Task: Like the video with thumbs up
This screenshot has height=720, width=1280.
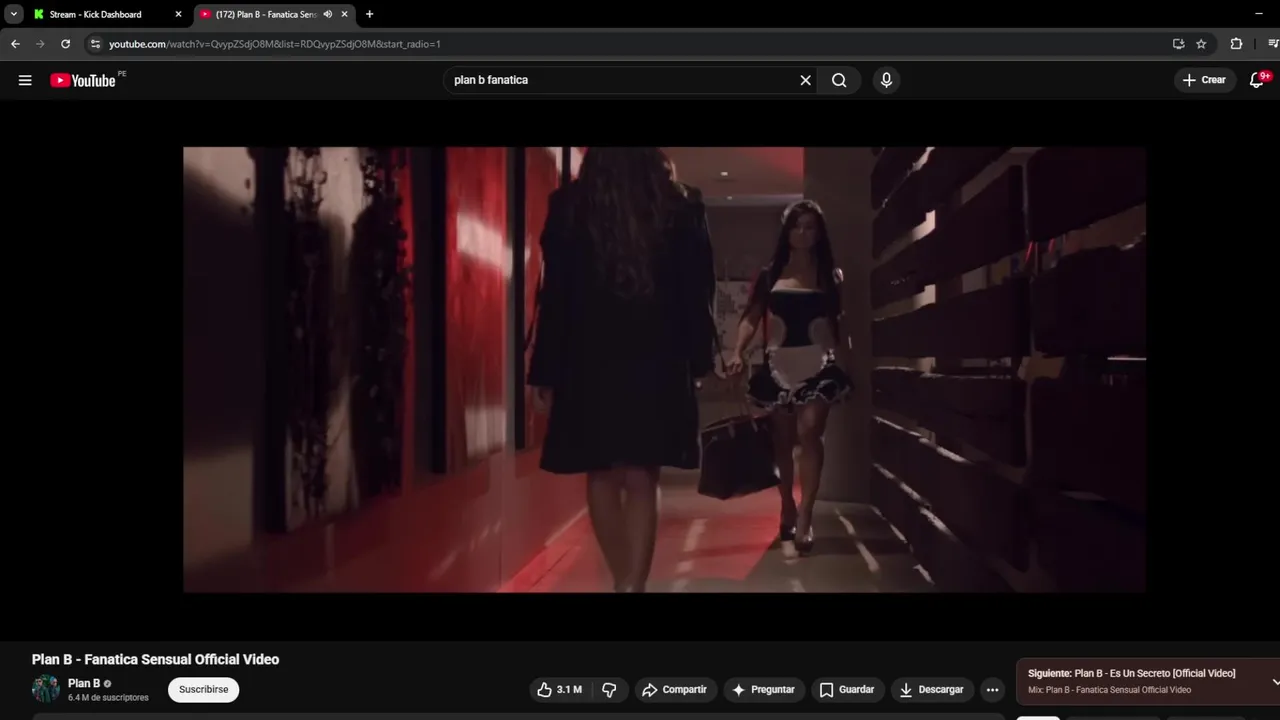Action: coord(560,690)
